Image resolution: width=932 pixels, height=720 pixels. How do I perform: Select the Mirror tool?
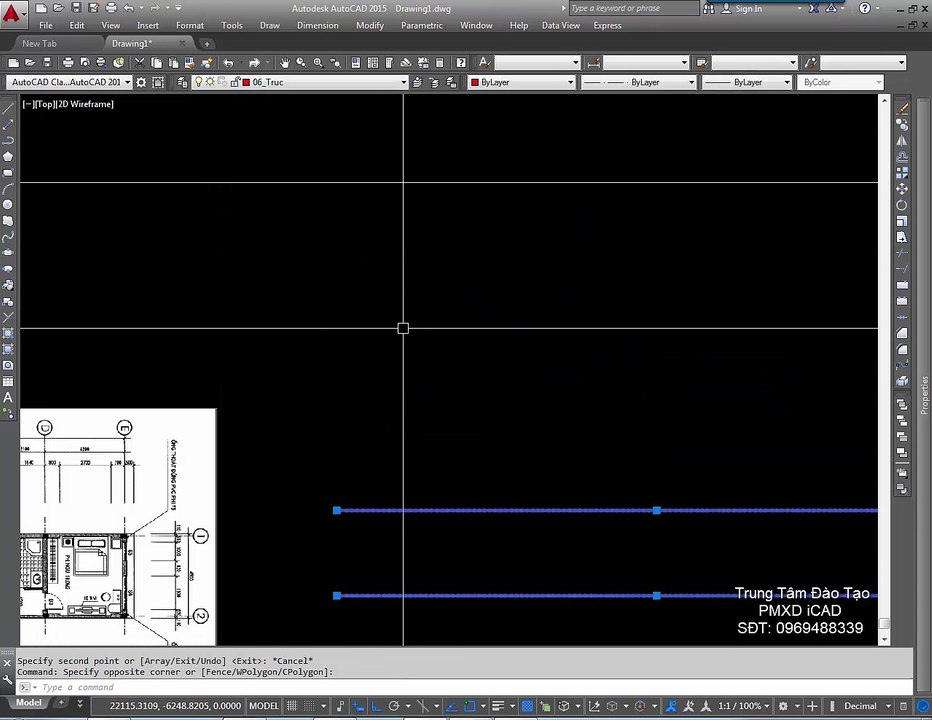pyautogui.click(x=902, y=140)
